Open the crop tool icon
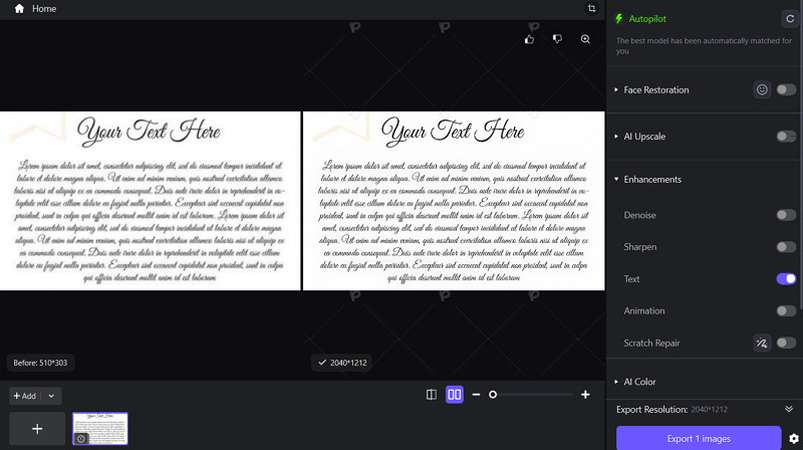 591,9
